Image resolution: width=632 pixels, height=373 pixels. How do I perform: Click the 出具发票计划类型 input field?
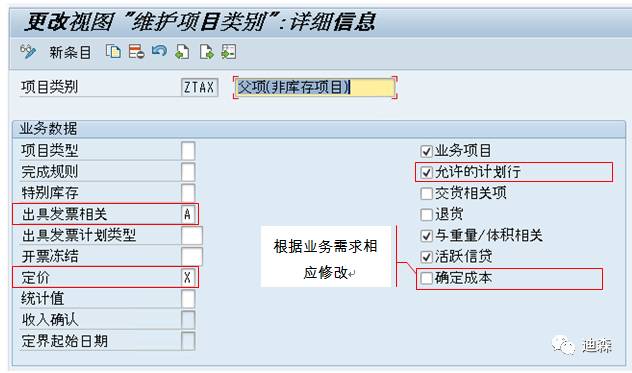191,235
